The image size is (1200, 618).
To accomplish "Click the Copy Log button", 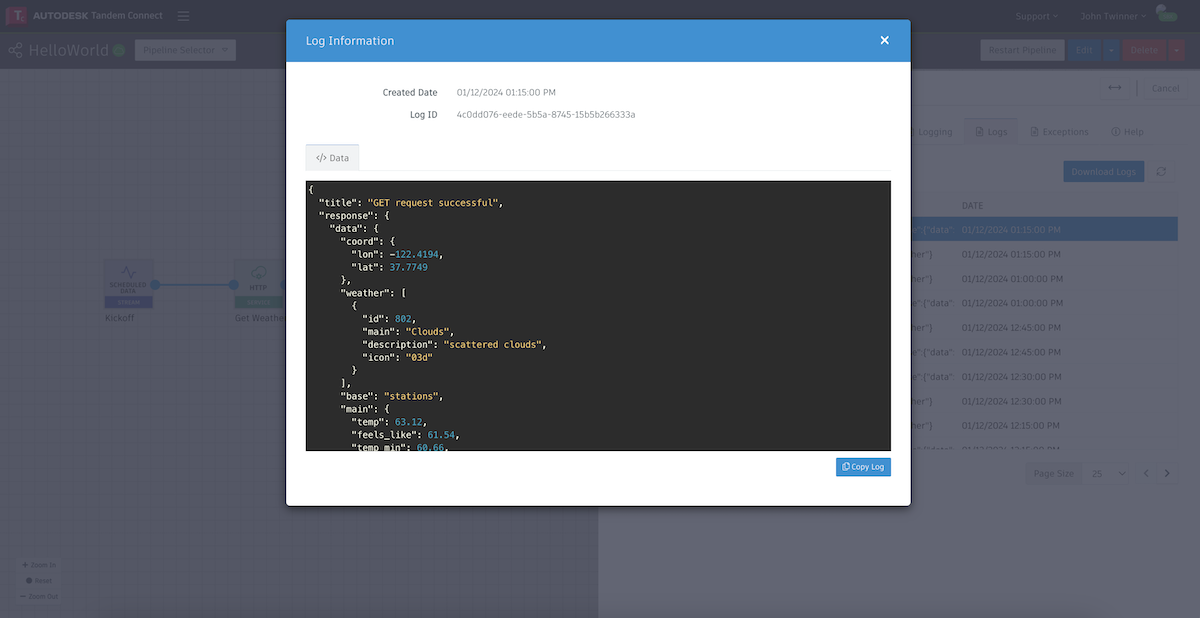I will [x=863, y=467].
